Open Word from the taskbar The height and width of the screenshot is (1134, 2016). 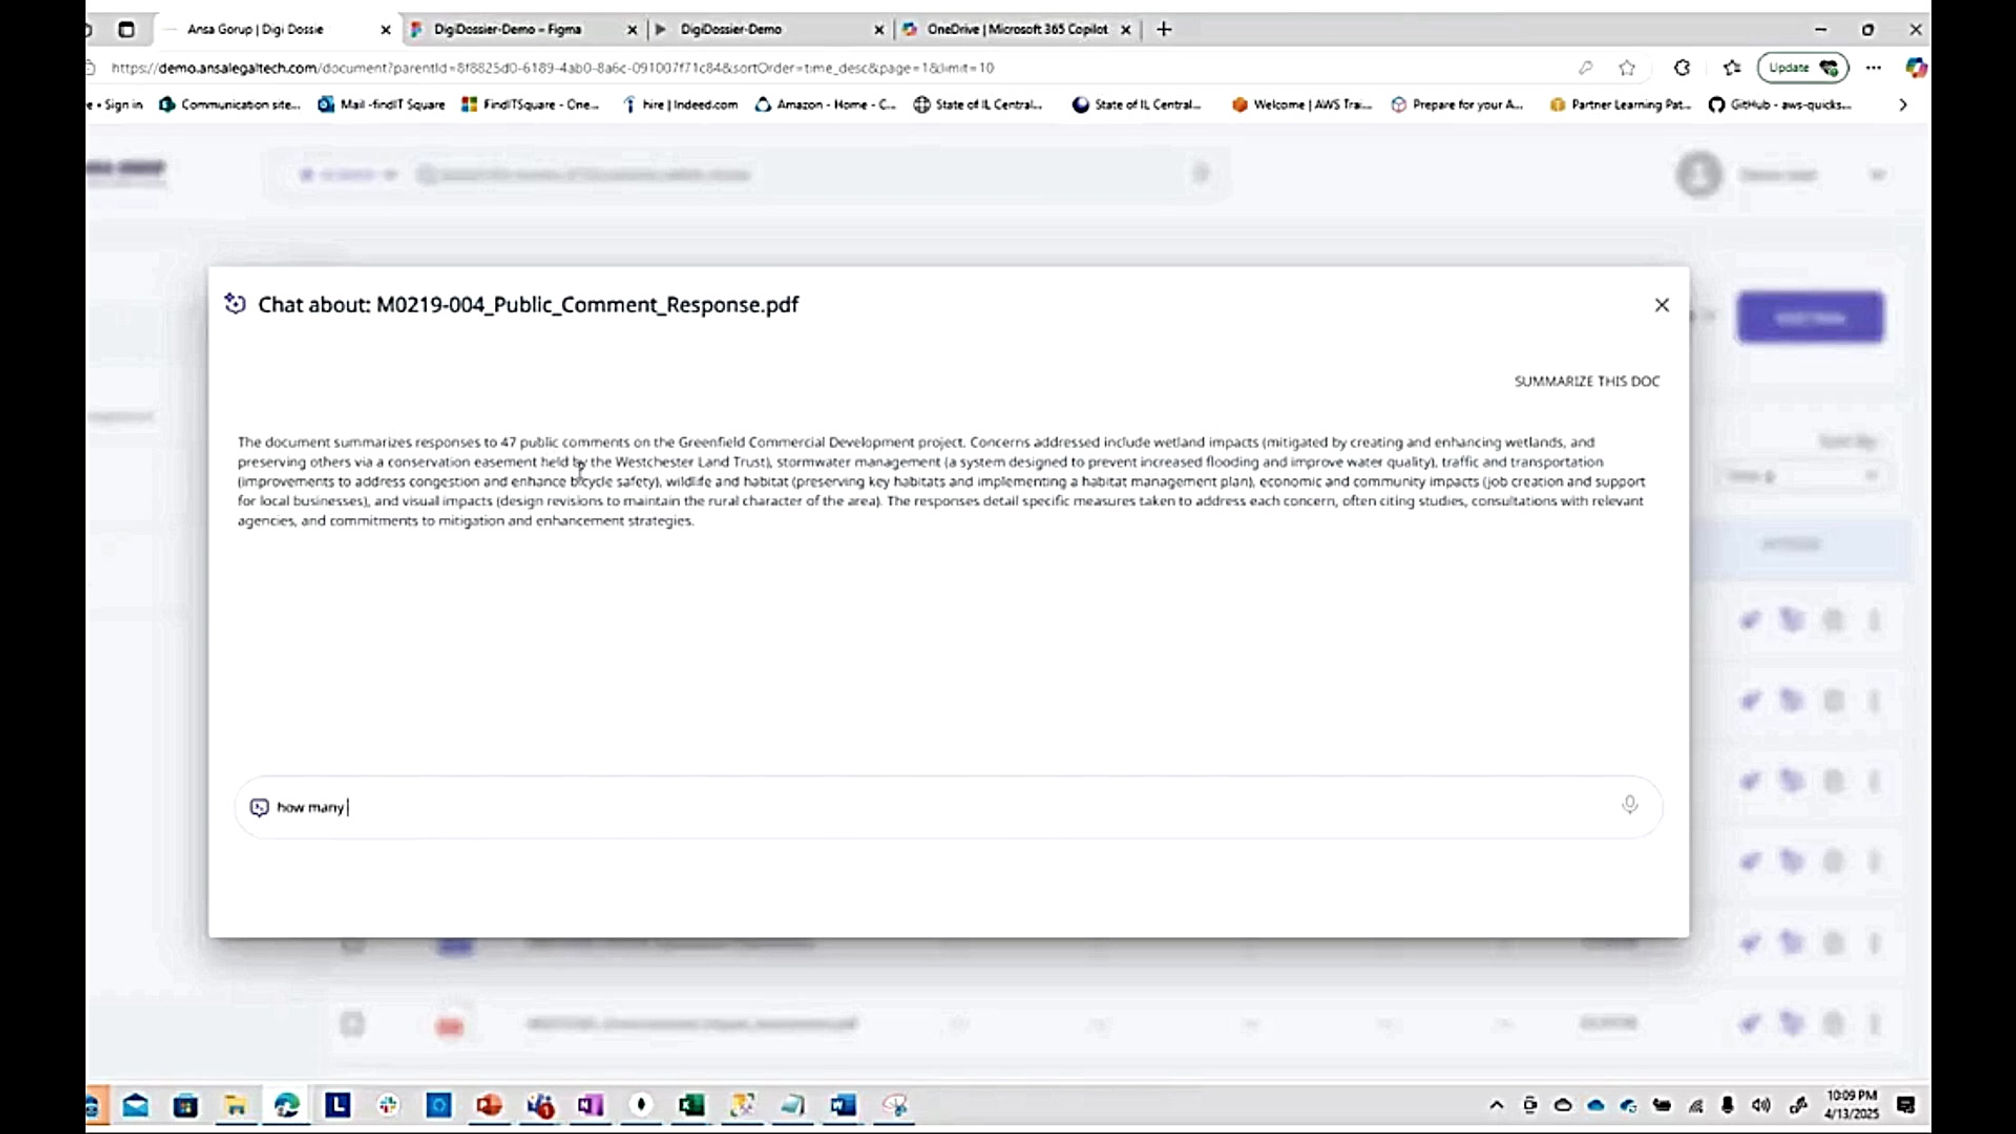(842, 1105)
